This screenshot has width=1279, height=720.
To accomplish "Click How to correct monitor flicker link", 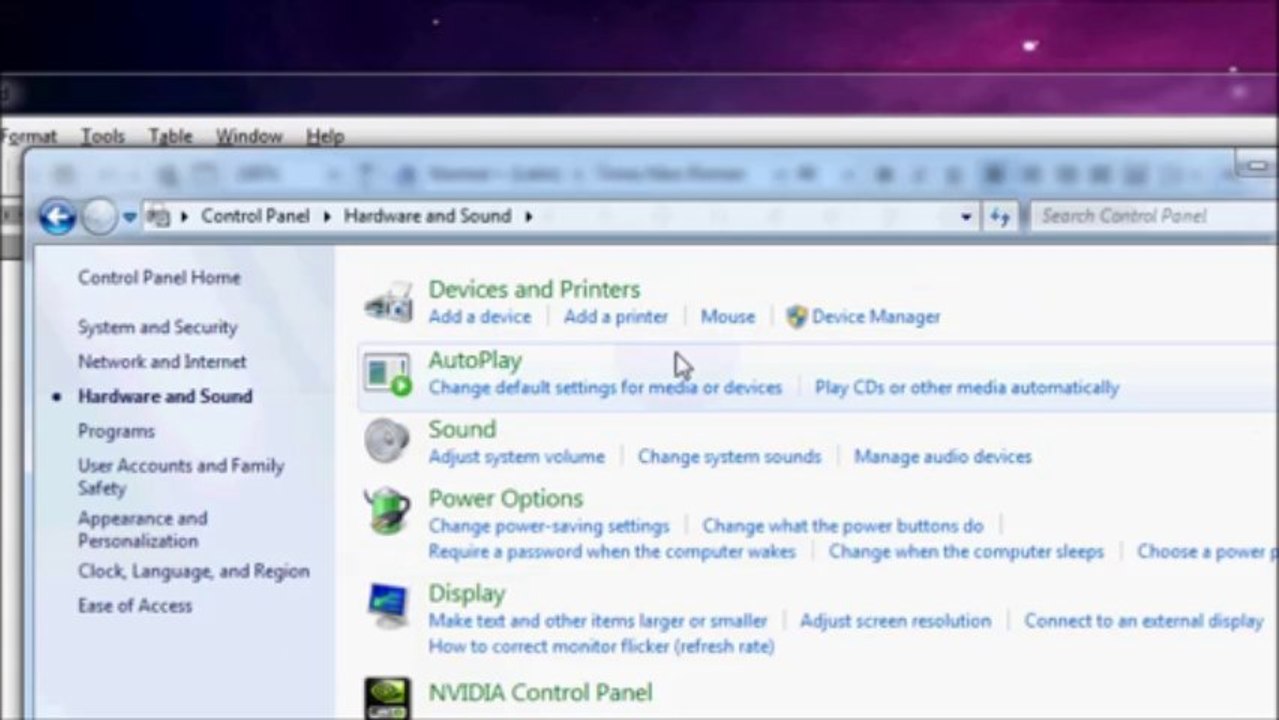I will 601,647.
